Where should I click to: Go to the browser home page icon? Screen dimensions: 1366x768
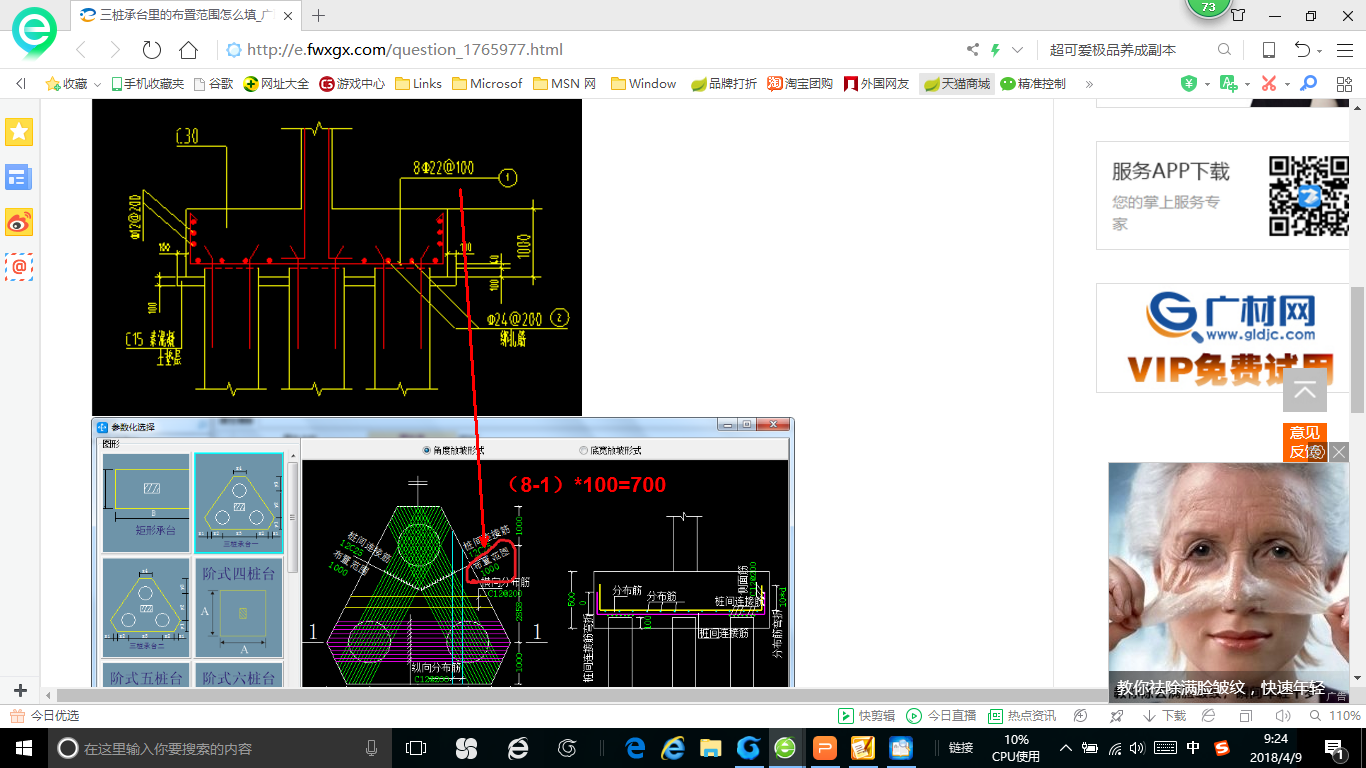pos(188,50)
